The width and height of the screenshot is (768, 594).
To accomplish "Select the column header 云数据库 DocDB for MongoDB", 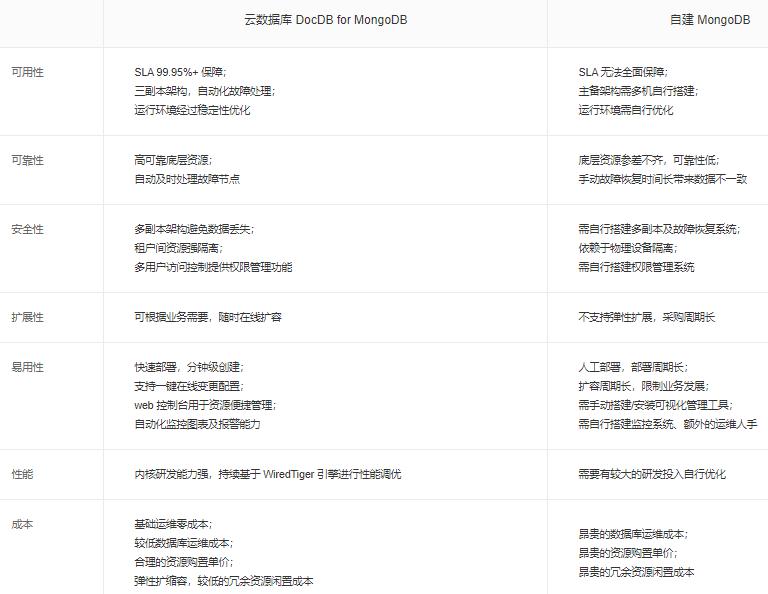I will point(325,20).
